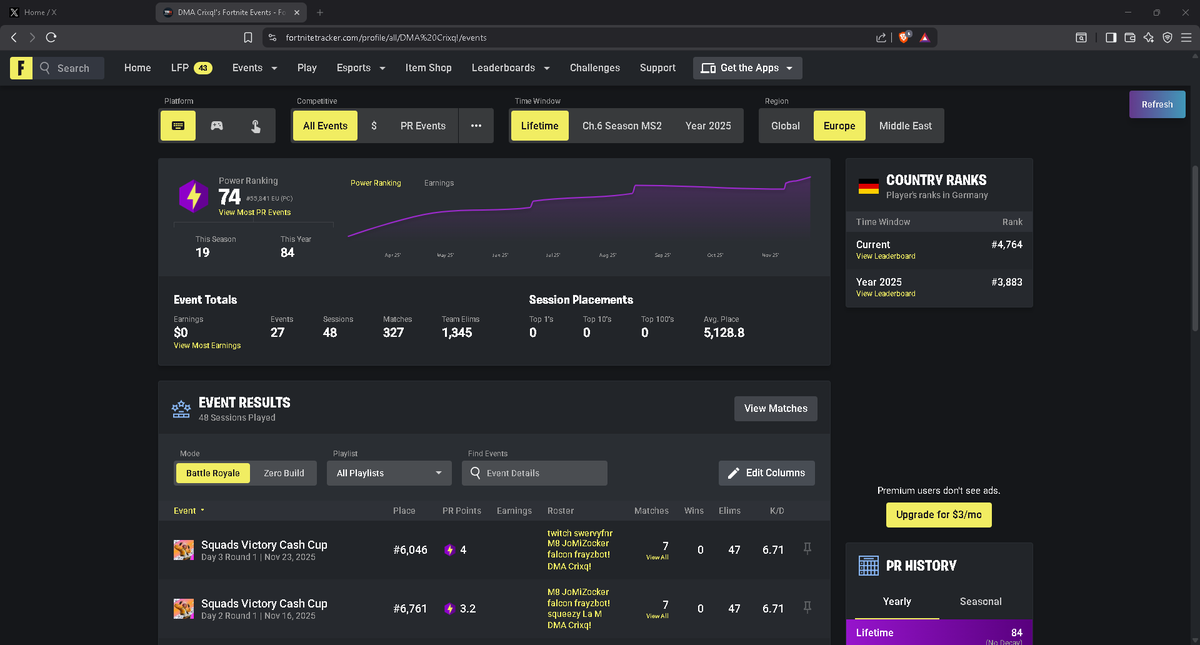Viewport: 1200px width, 645px height.
Task: Open View Most Earnings link
Action: click(207, 346)
